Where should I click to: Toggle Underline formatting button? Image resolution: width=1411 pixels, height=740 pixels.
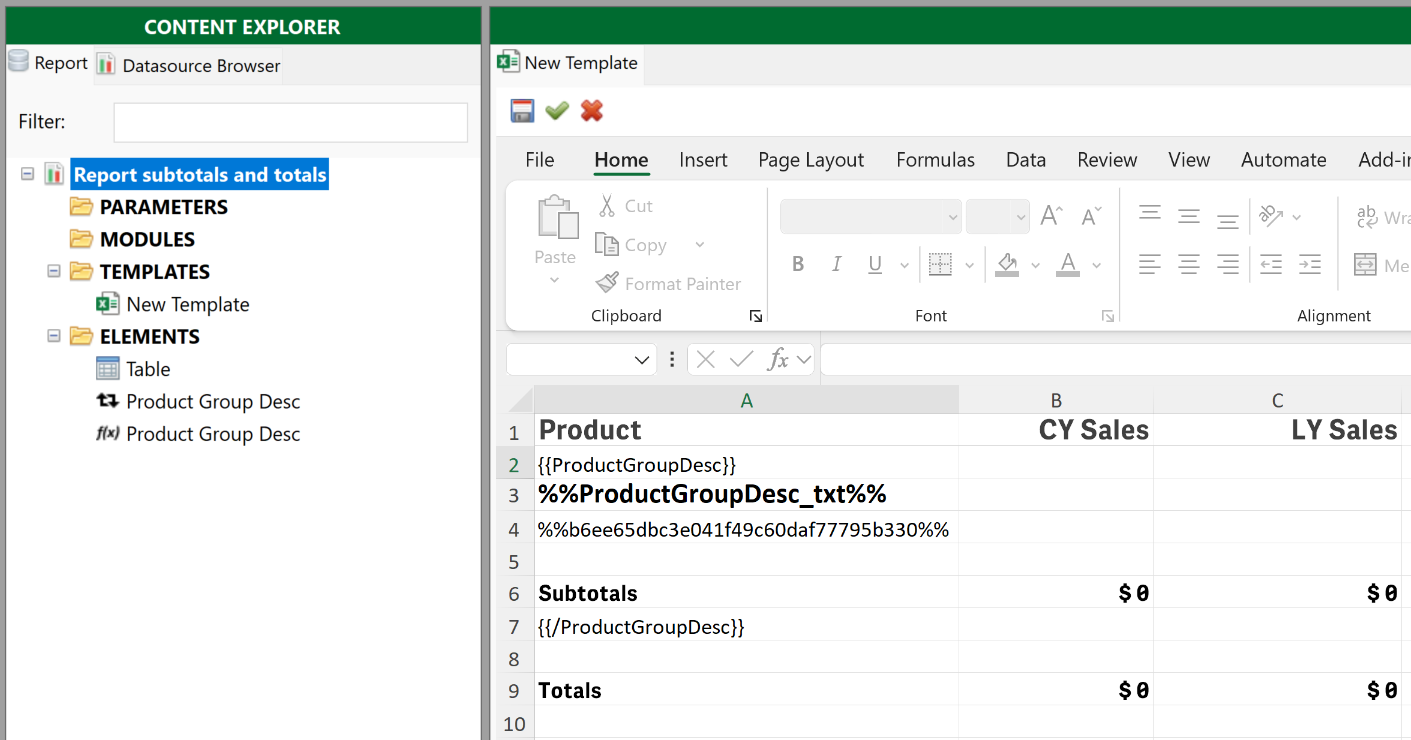[875, 265]
